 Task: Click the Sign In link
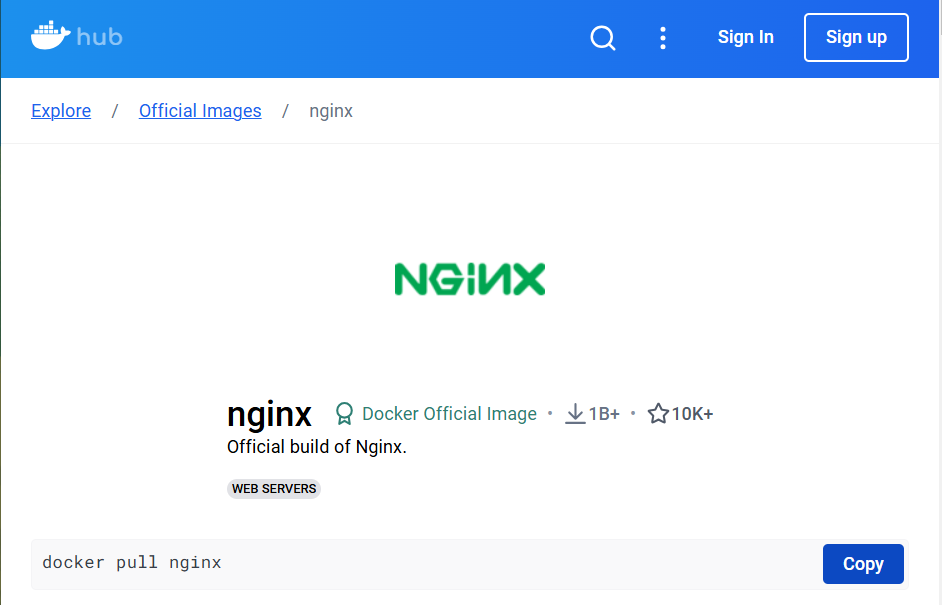point(746,37)
